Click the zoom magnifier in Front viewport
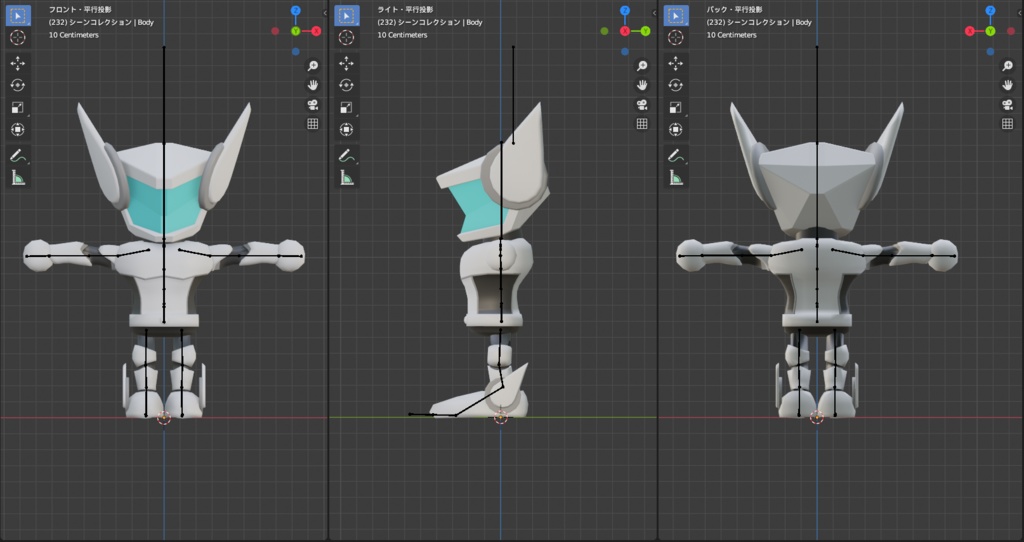 (x=313, y=66)
